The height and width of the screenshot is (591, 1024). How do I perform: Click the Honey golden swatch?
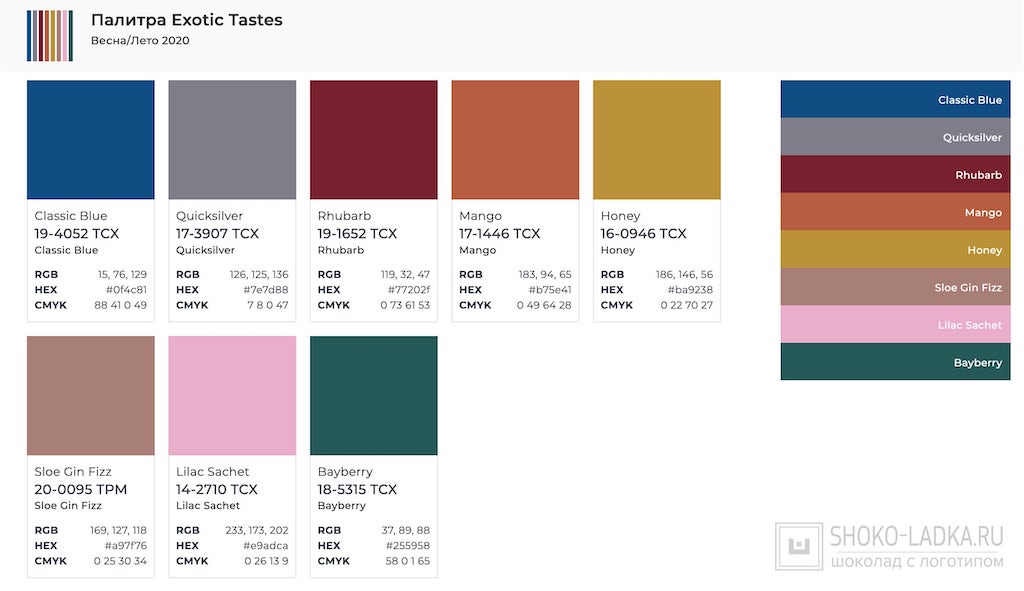[x=657, y=140]
